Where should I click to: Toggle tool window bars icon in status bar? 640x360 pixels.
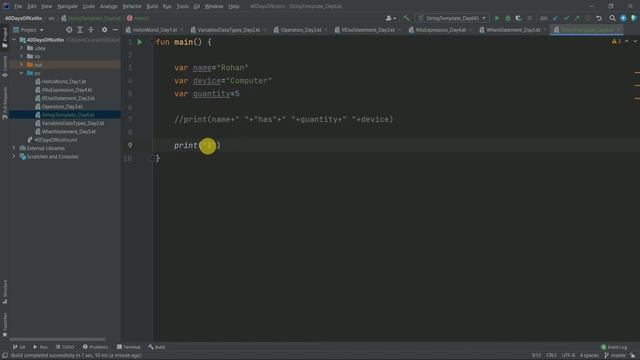4,356
